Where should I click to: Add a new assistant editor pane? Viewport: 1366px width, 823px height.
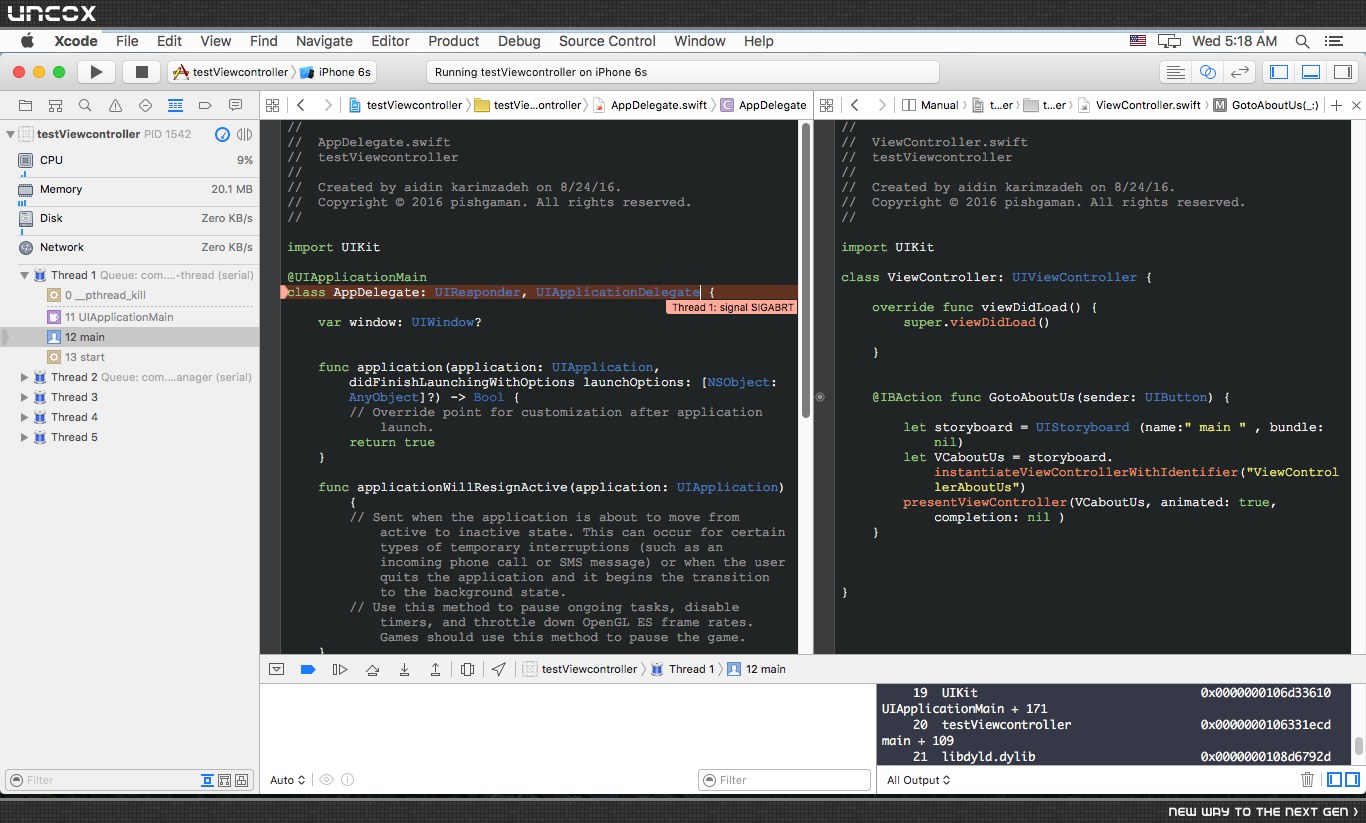coord(1337,105)
